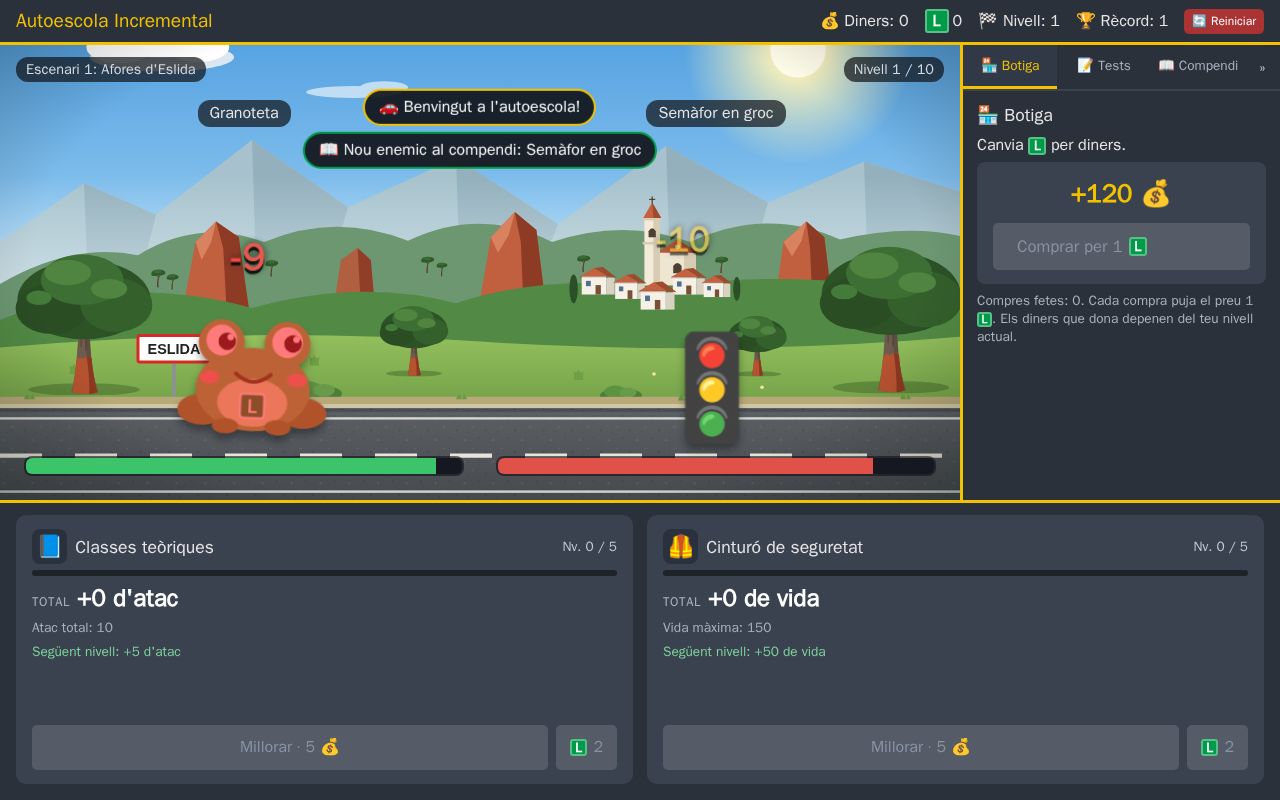Click the Escenari 1: Afores d'Eslida label
Image resolution: width=1280 pixels, height=800 pixels.
[111, 69]
